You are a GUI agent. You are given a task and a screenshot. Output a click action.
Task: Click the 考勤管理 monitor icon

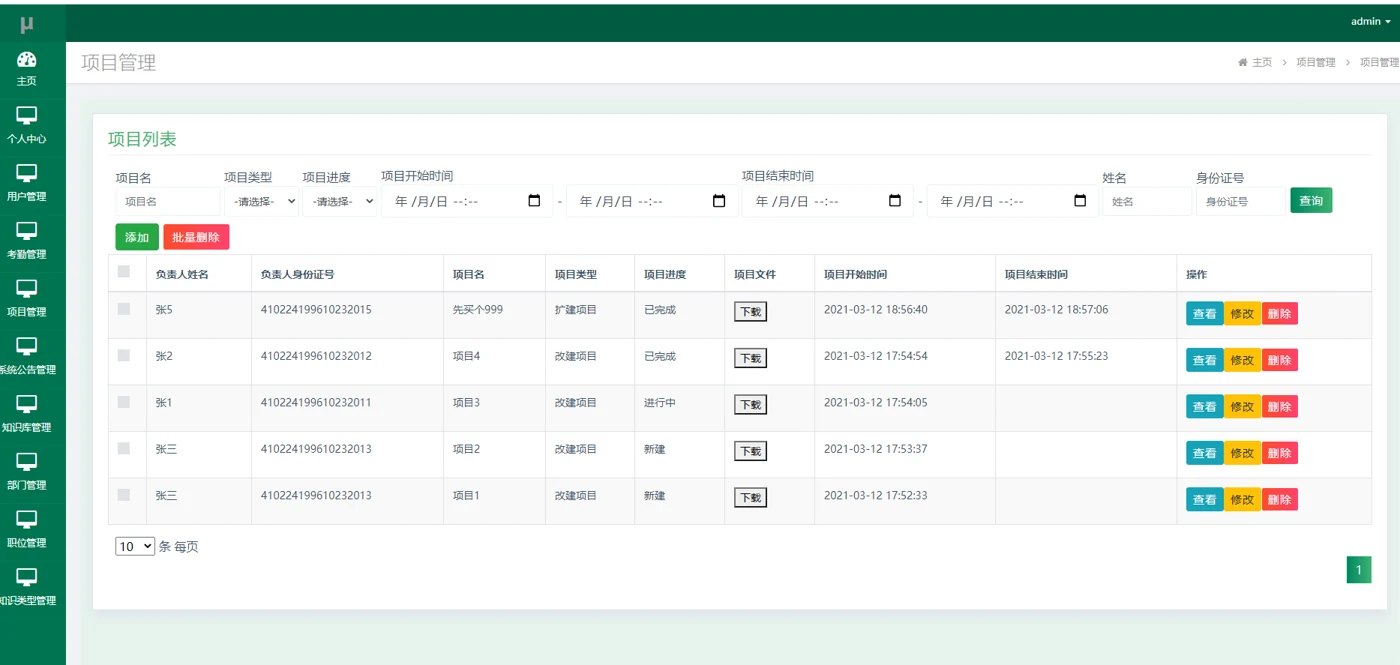point(27,231)
